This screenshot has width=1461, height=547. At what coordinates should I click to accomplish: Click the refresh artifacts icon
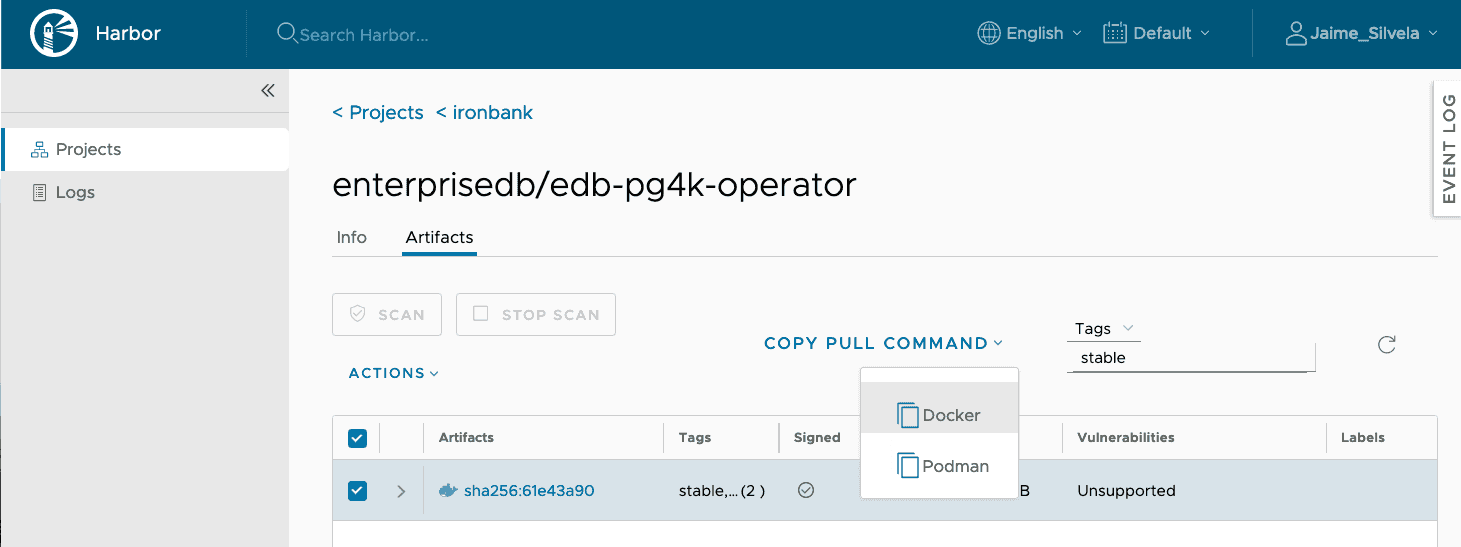(1386, 345)
